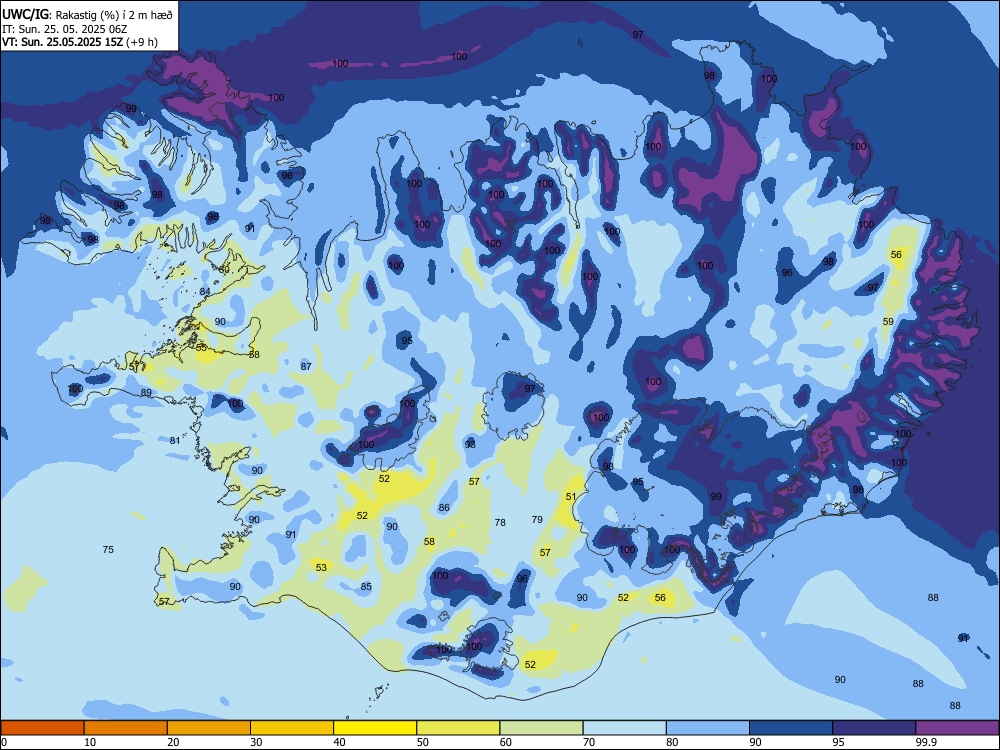This screenshot has height=750, width=1000.
Task: Select the orange 10–20 legend color band
Action: point(126,728)
